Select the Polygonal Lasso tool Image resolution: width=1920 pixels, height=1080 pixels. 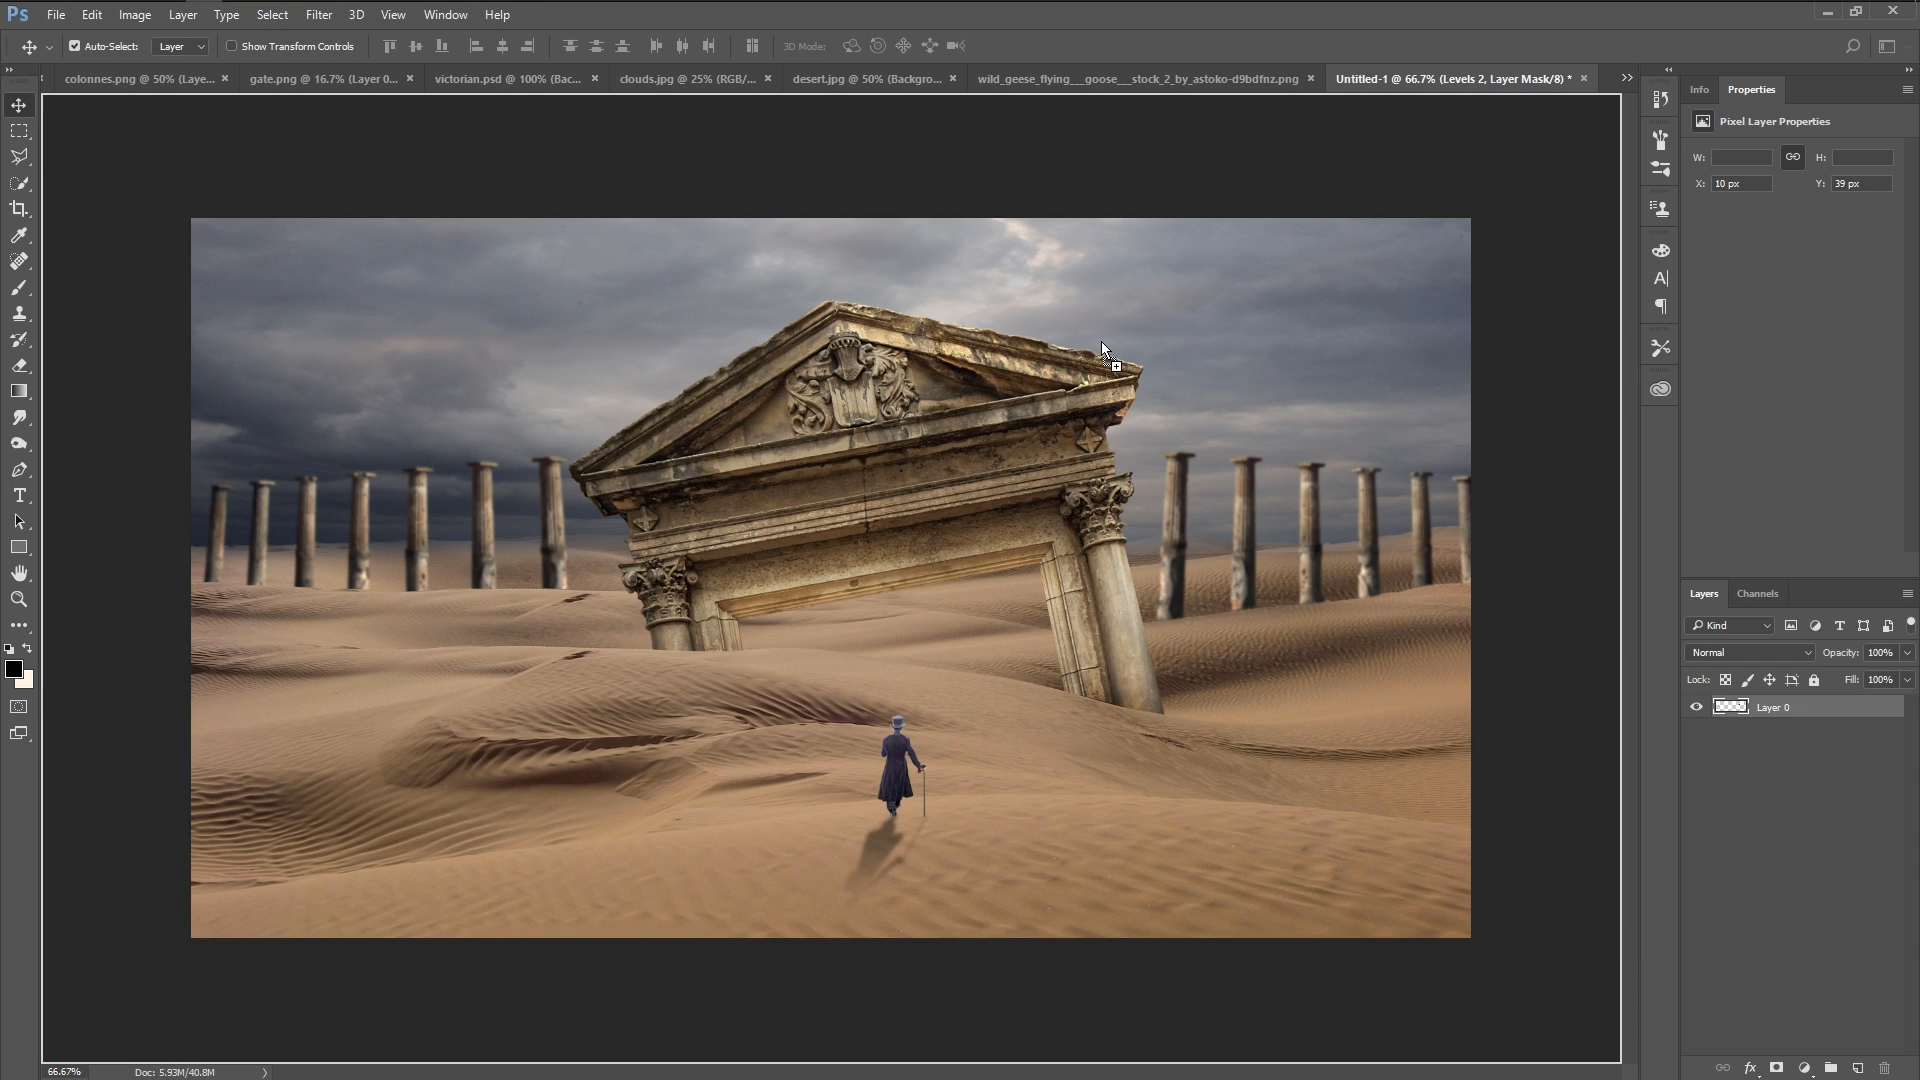19,157
